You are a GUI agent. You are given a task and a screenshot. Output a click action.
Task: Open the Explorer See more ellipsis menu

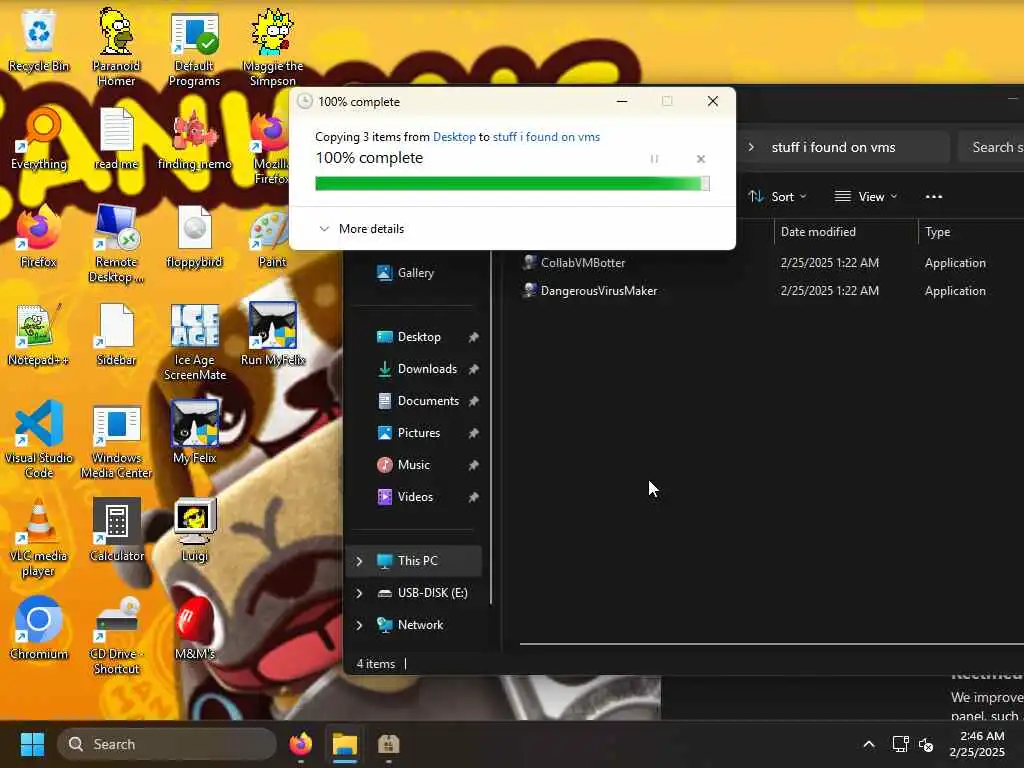tap(934, 197)
